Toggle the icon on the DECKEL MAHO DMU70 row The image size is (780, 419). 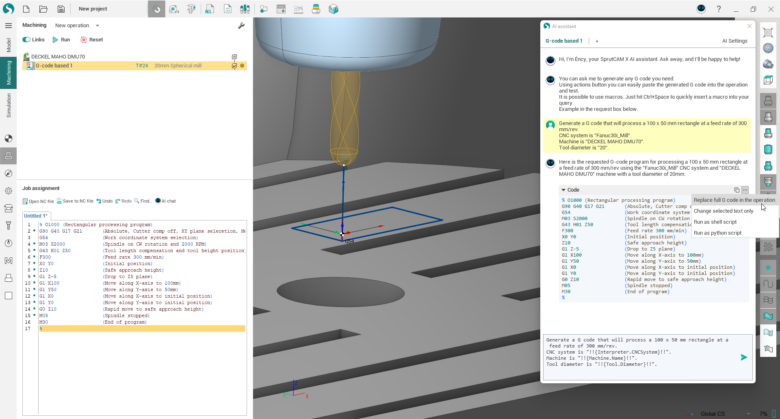(x=234, y=57)
